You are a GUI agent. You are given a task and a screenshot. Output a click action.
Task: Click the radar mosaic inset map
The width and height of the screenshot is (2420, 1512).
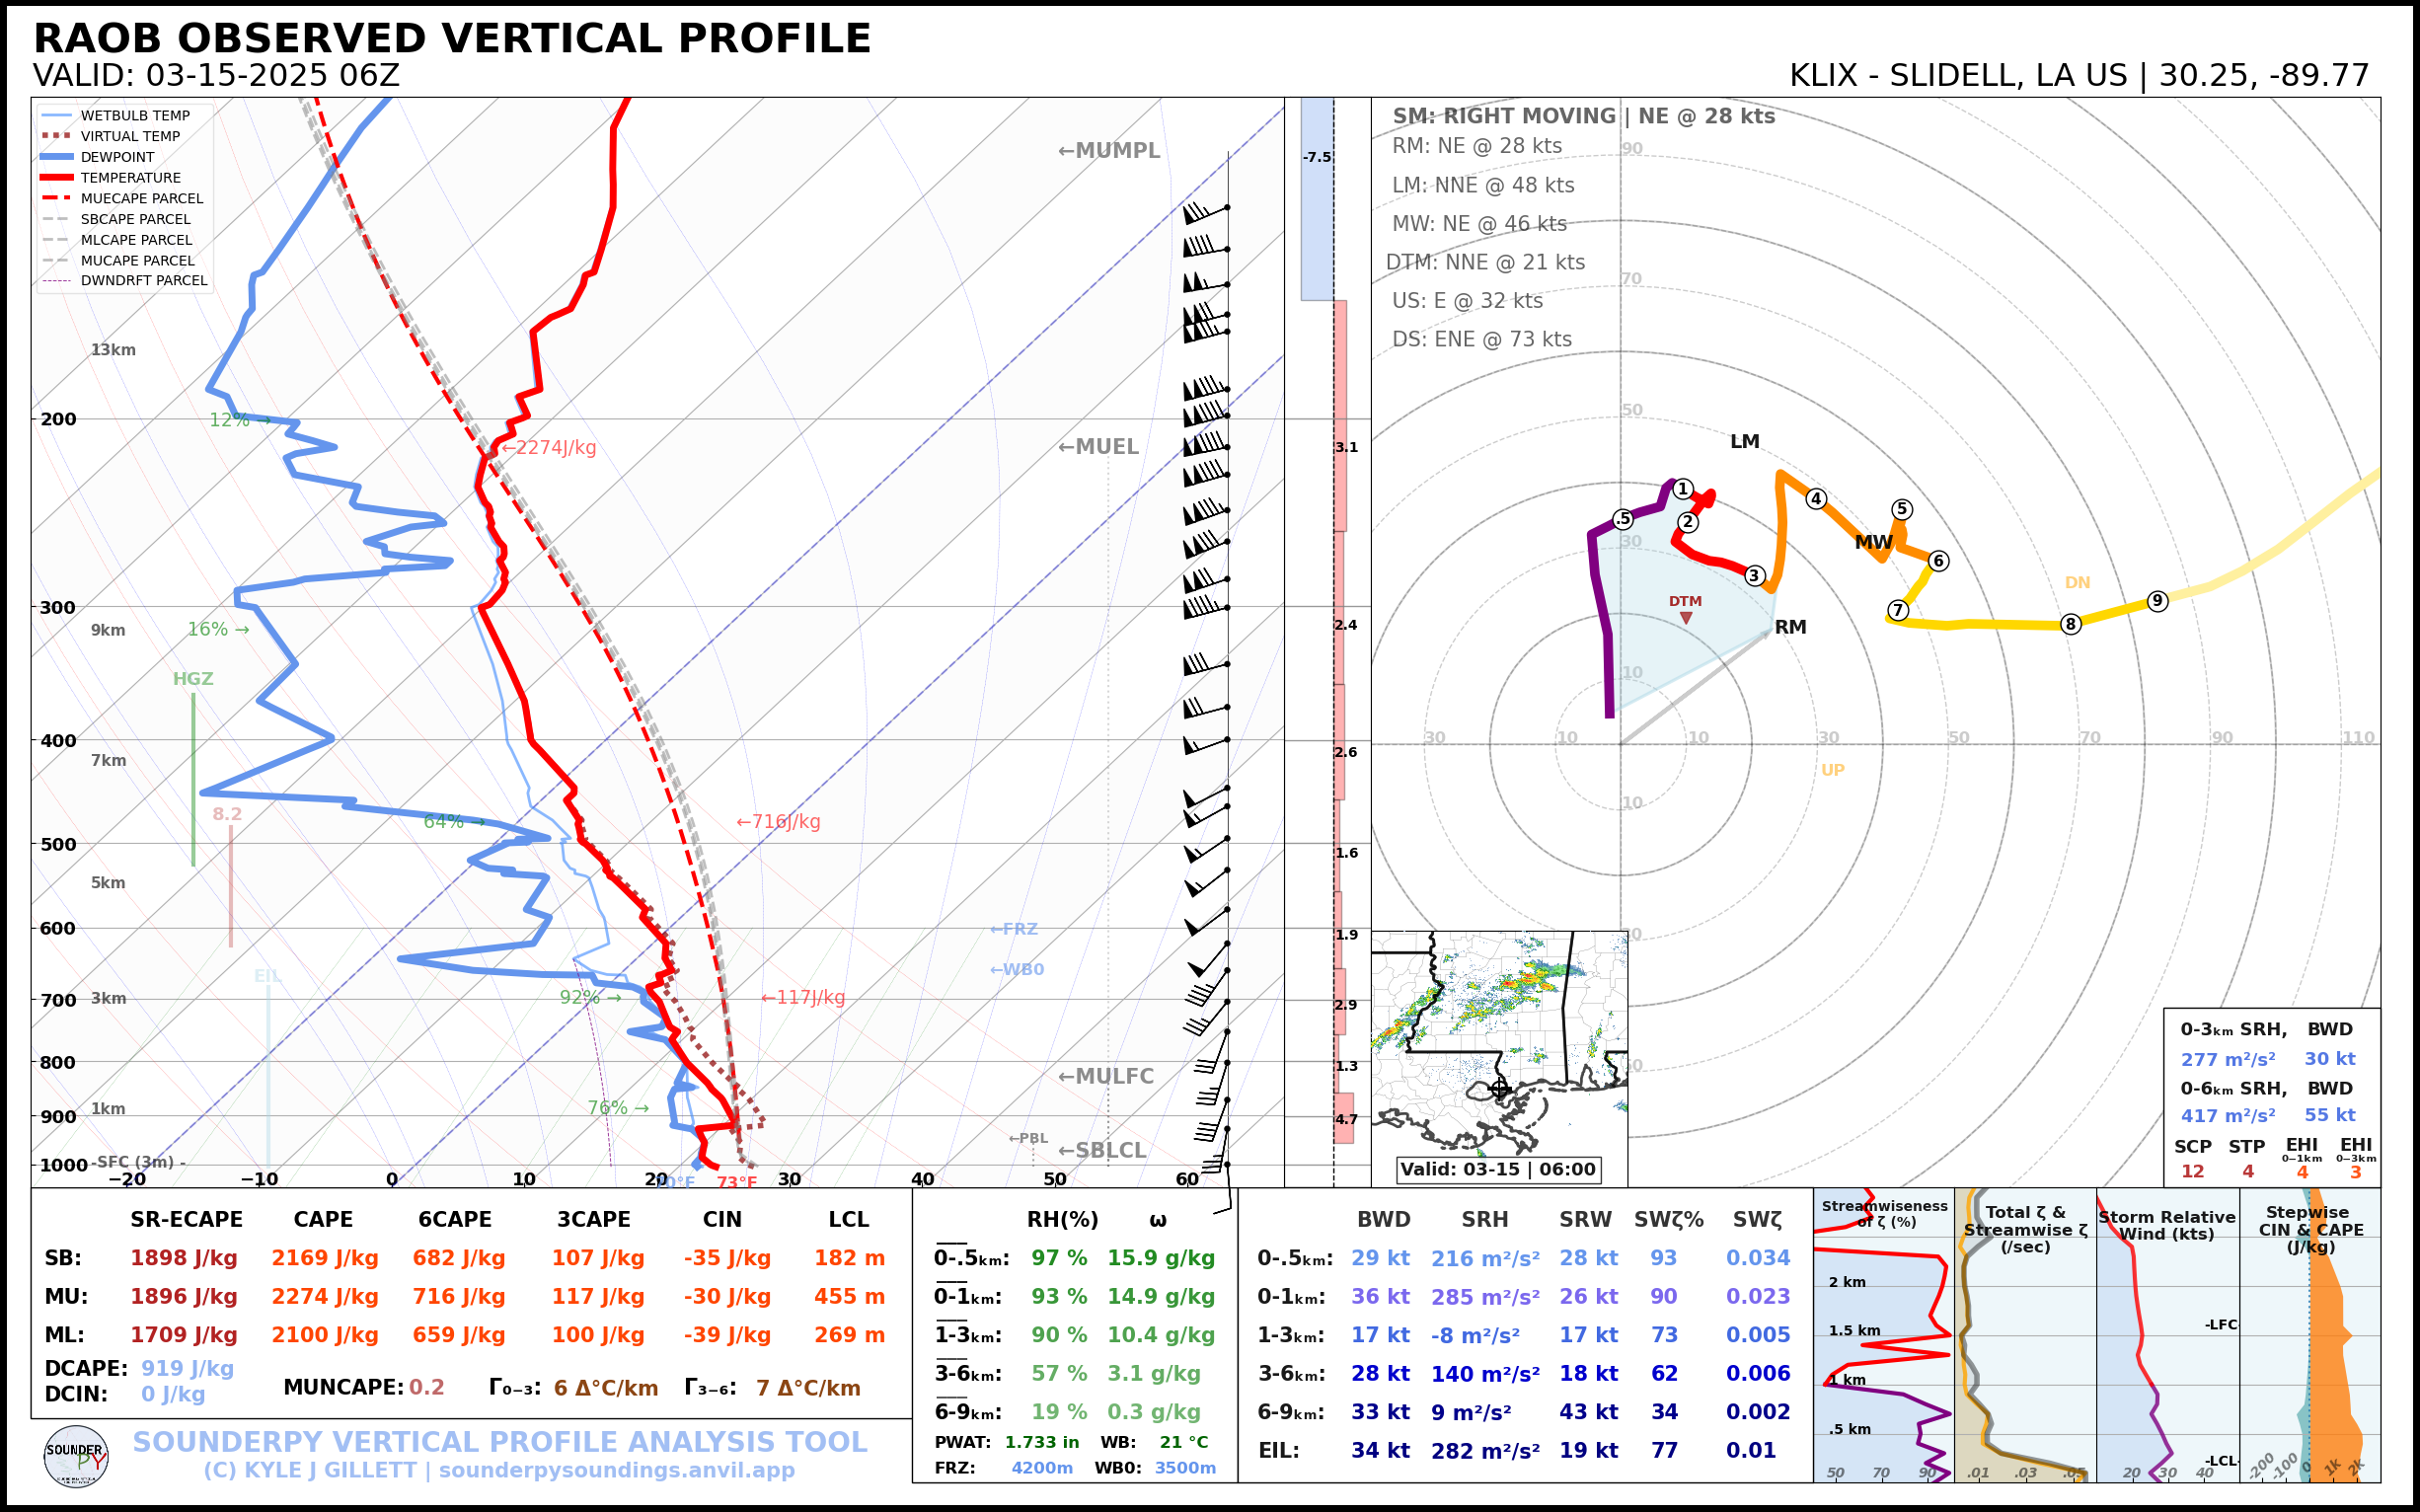1498,1030
